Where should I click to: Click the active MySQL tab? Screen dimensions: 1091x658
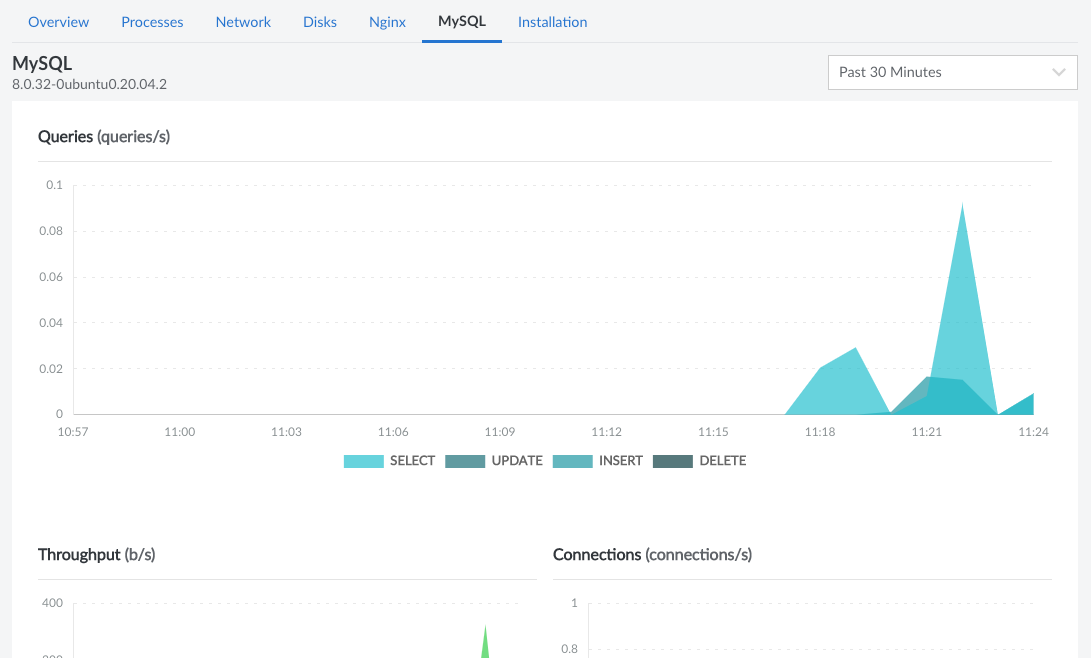point(462,21)
